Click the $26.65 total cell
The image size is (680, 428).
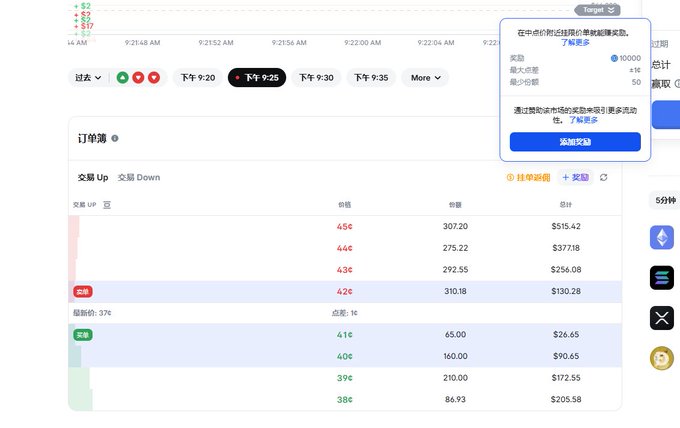[566, 335]
